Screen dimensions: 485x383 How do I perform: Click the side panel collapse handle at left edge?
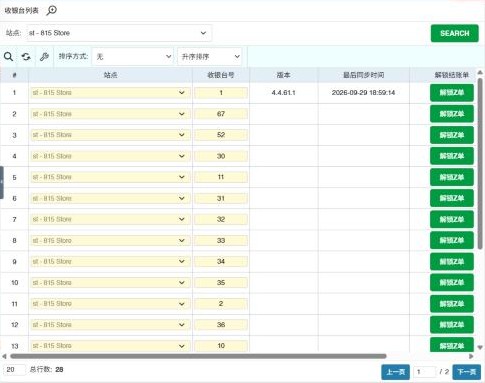tap(2, 182)
